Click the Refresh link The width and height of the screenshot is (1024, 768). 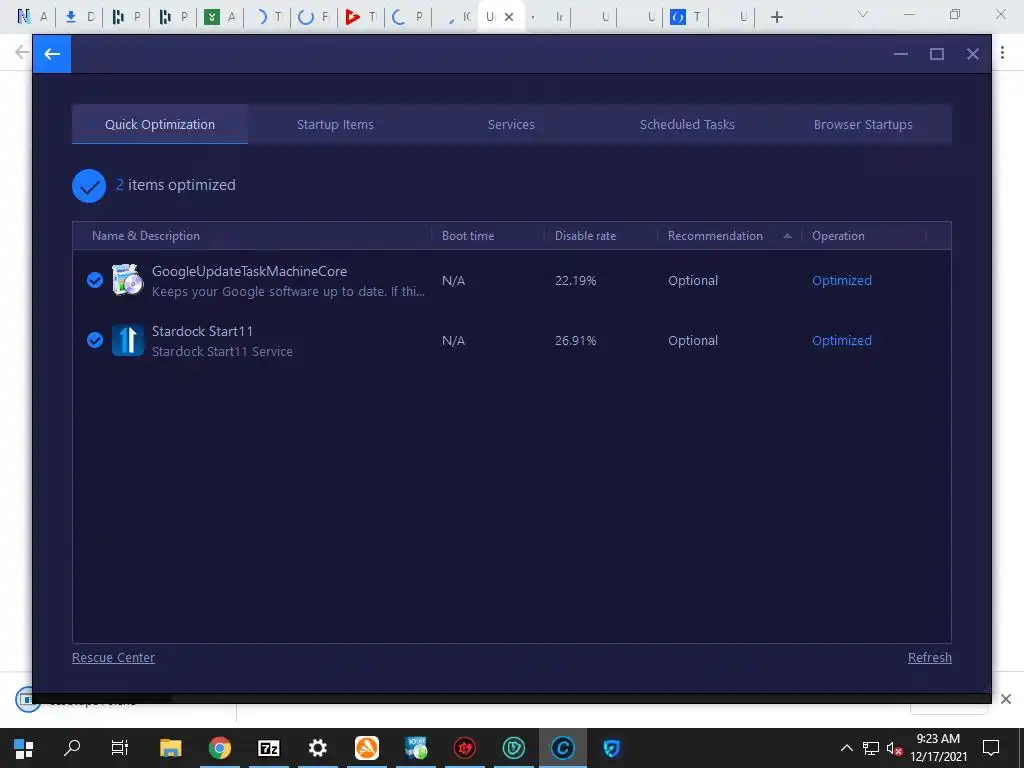click(929, 658)
